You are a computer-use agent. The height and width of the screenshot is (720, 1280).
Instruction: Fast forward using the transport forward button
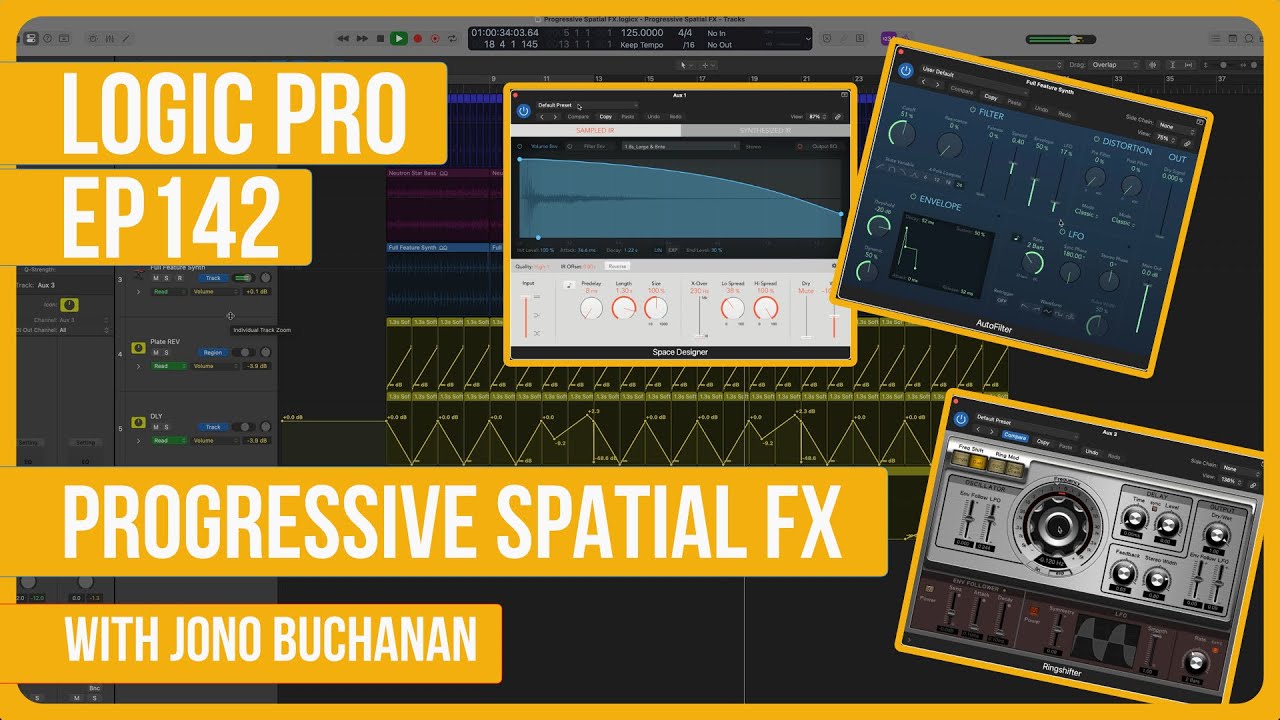coord(362,38)
